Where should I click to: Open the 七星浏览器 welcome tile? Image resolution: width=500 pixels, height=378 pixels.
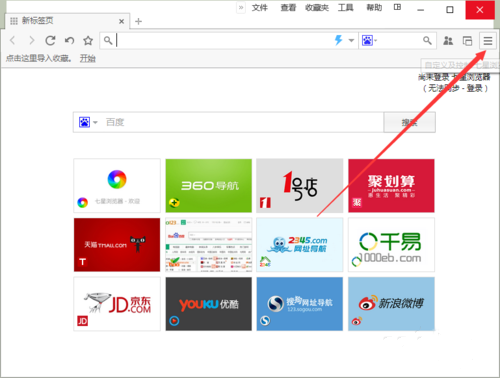[117, 186]
